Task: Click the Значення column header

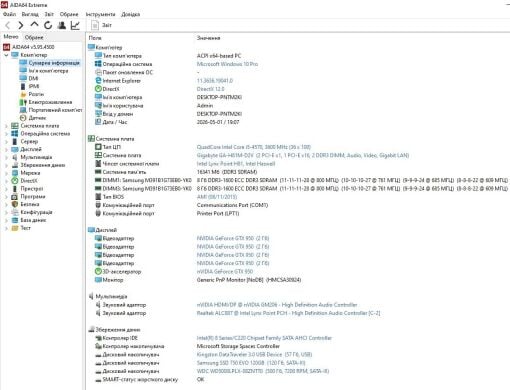Action: tap(208, 38)
